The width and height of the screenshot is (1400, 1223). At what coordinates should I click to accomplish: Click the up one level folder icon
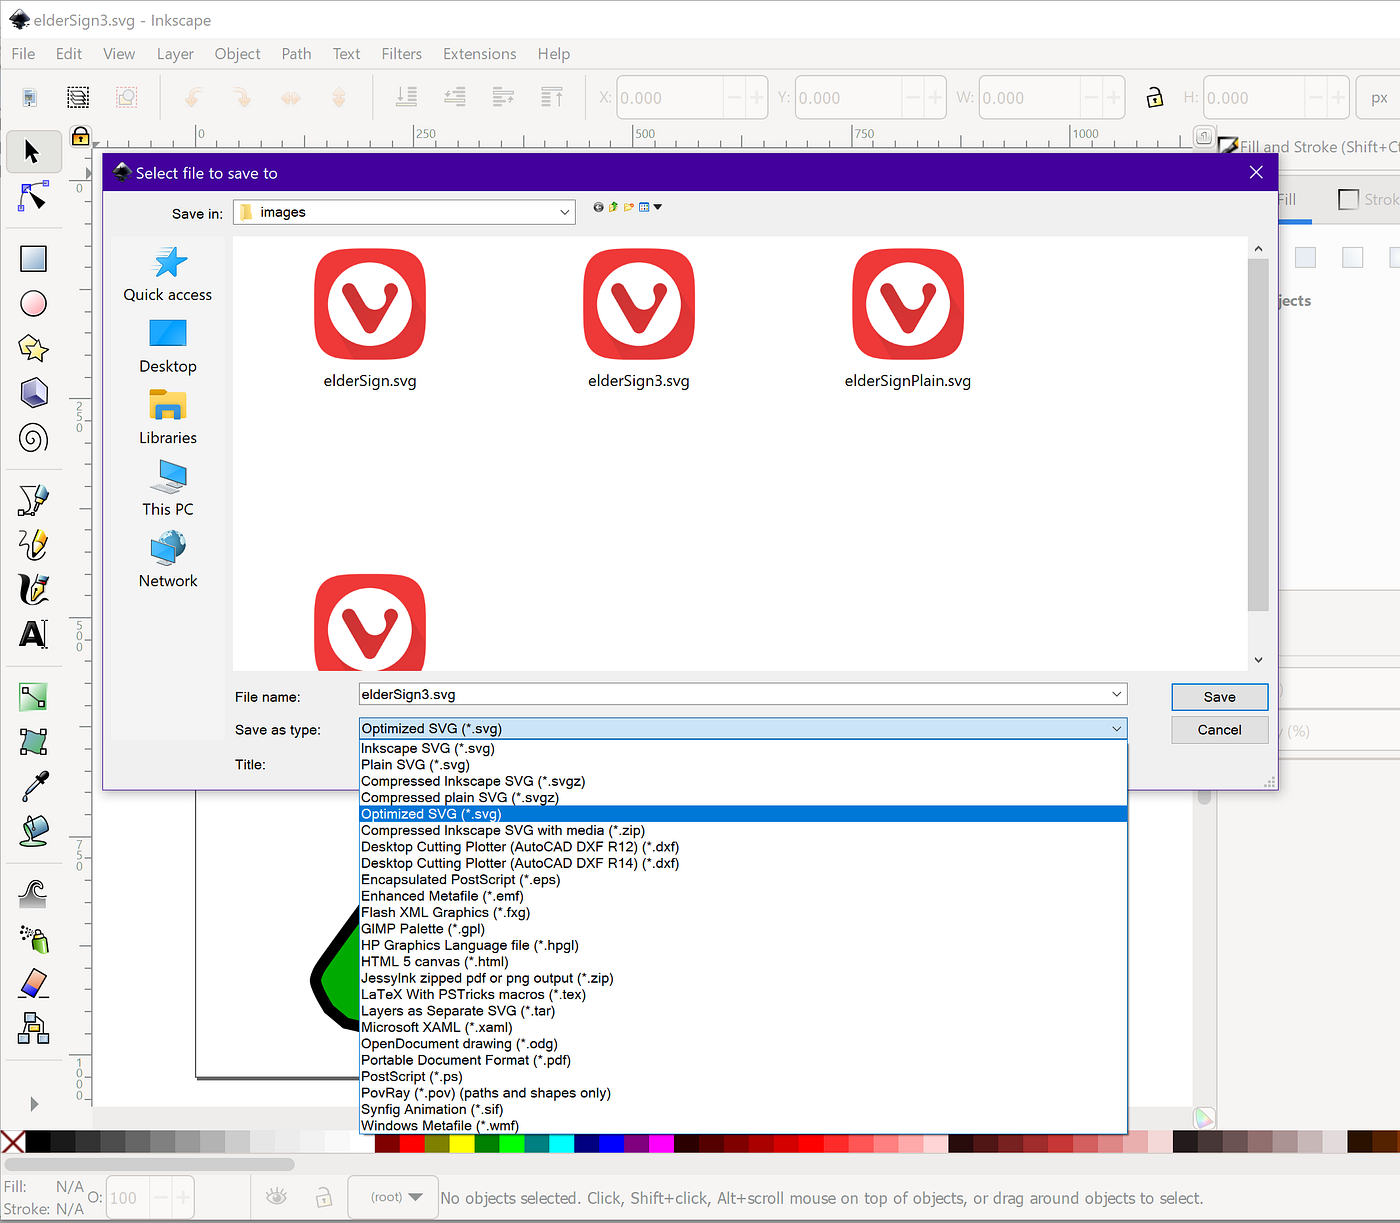point(613,207)
